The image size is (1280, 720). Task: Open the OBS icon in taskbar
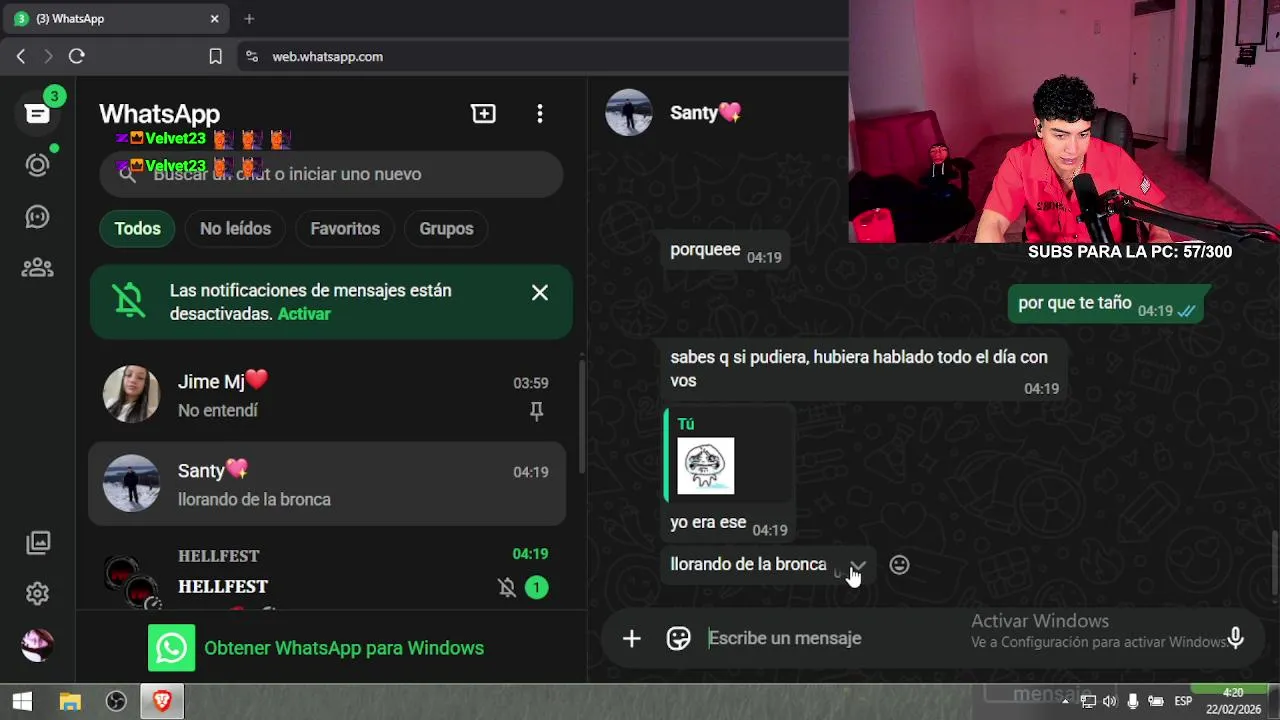116,702
